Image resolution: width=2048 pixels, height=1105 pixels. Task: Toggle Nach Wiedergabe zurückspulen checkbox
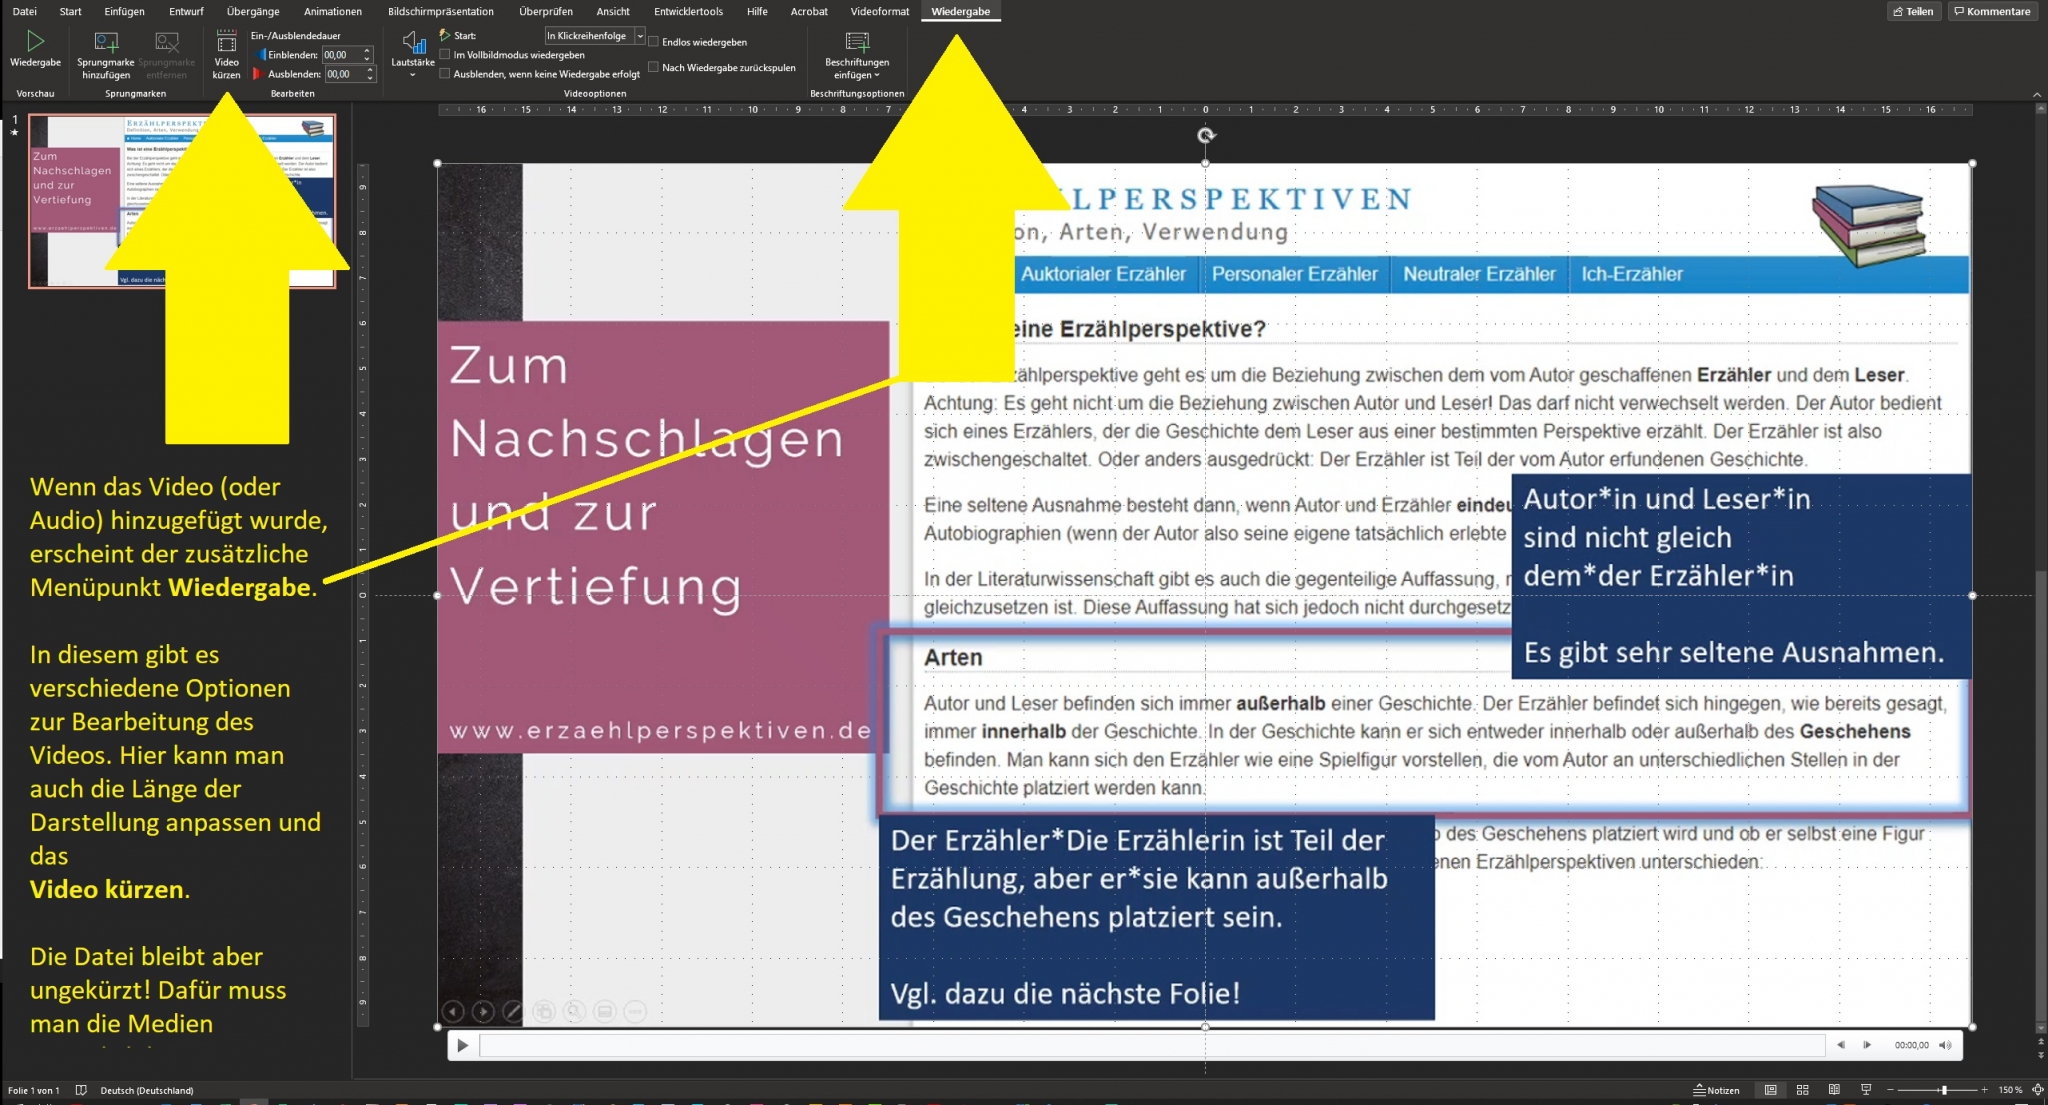[654, 68]
